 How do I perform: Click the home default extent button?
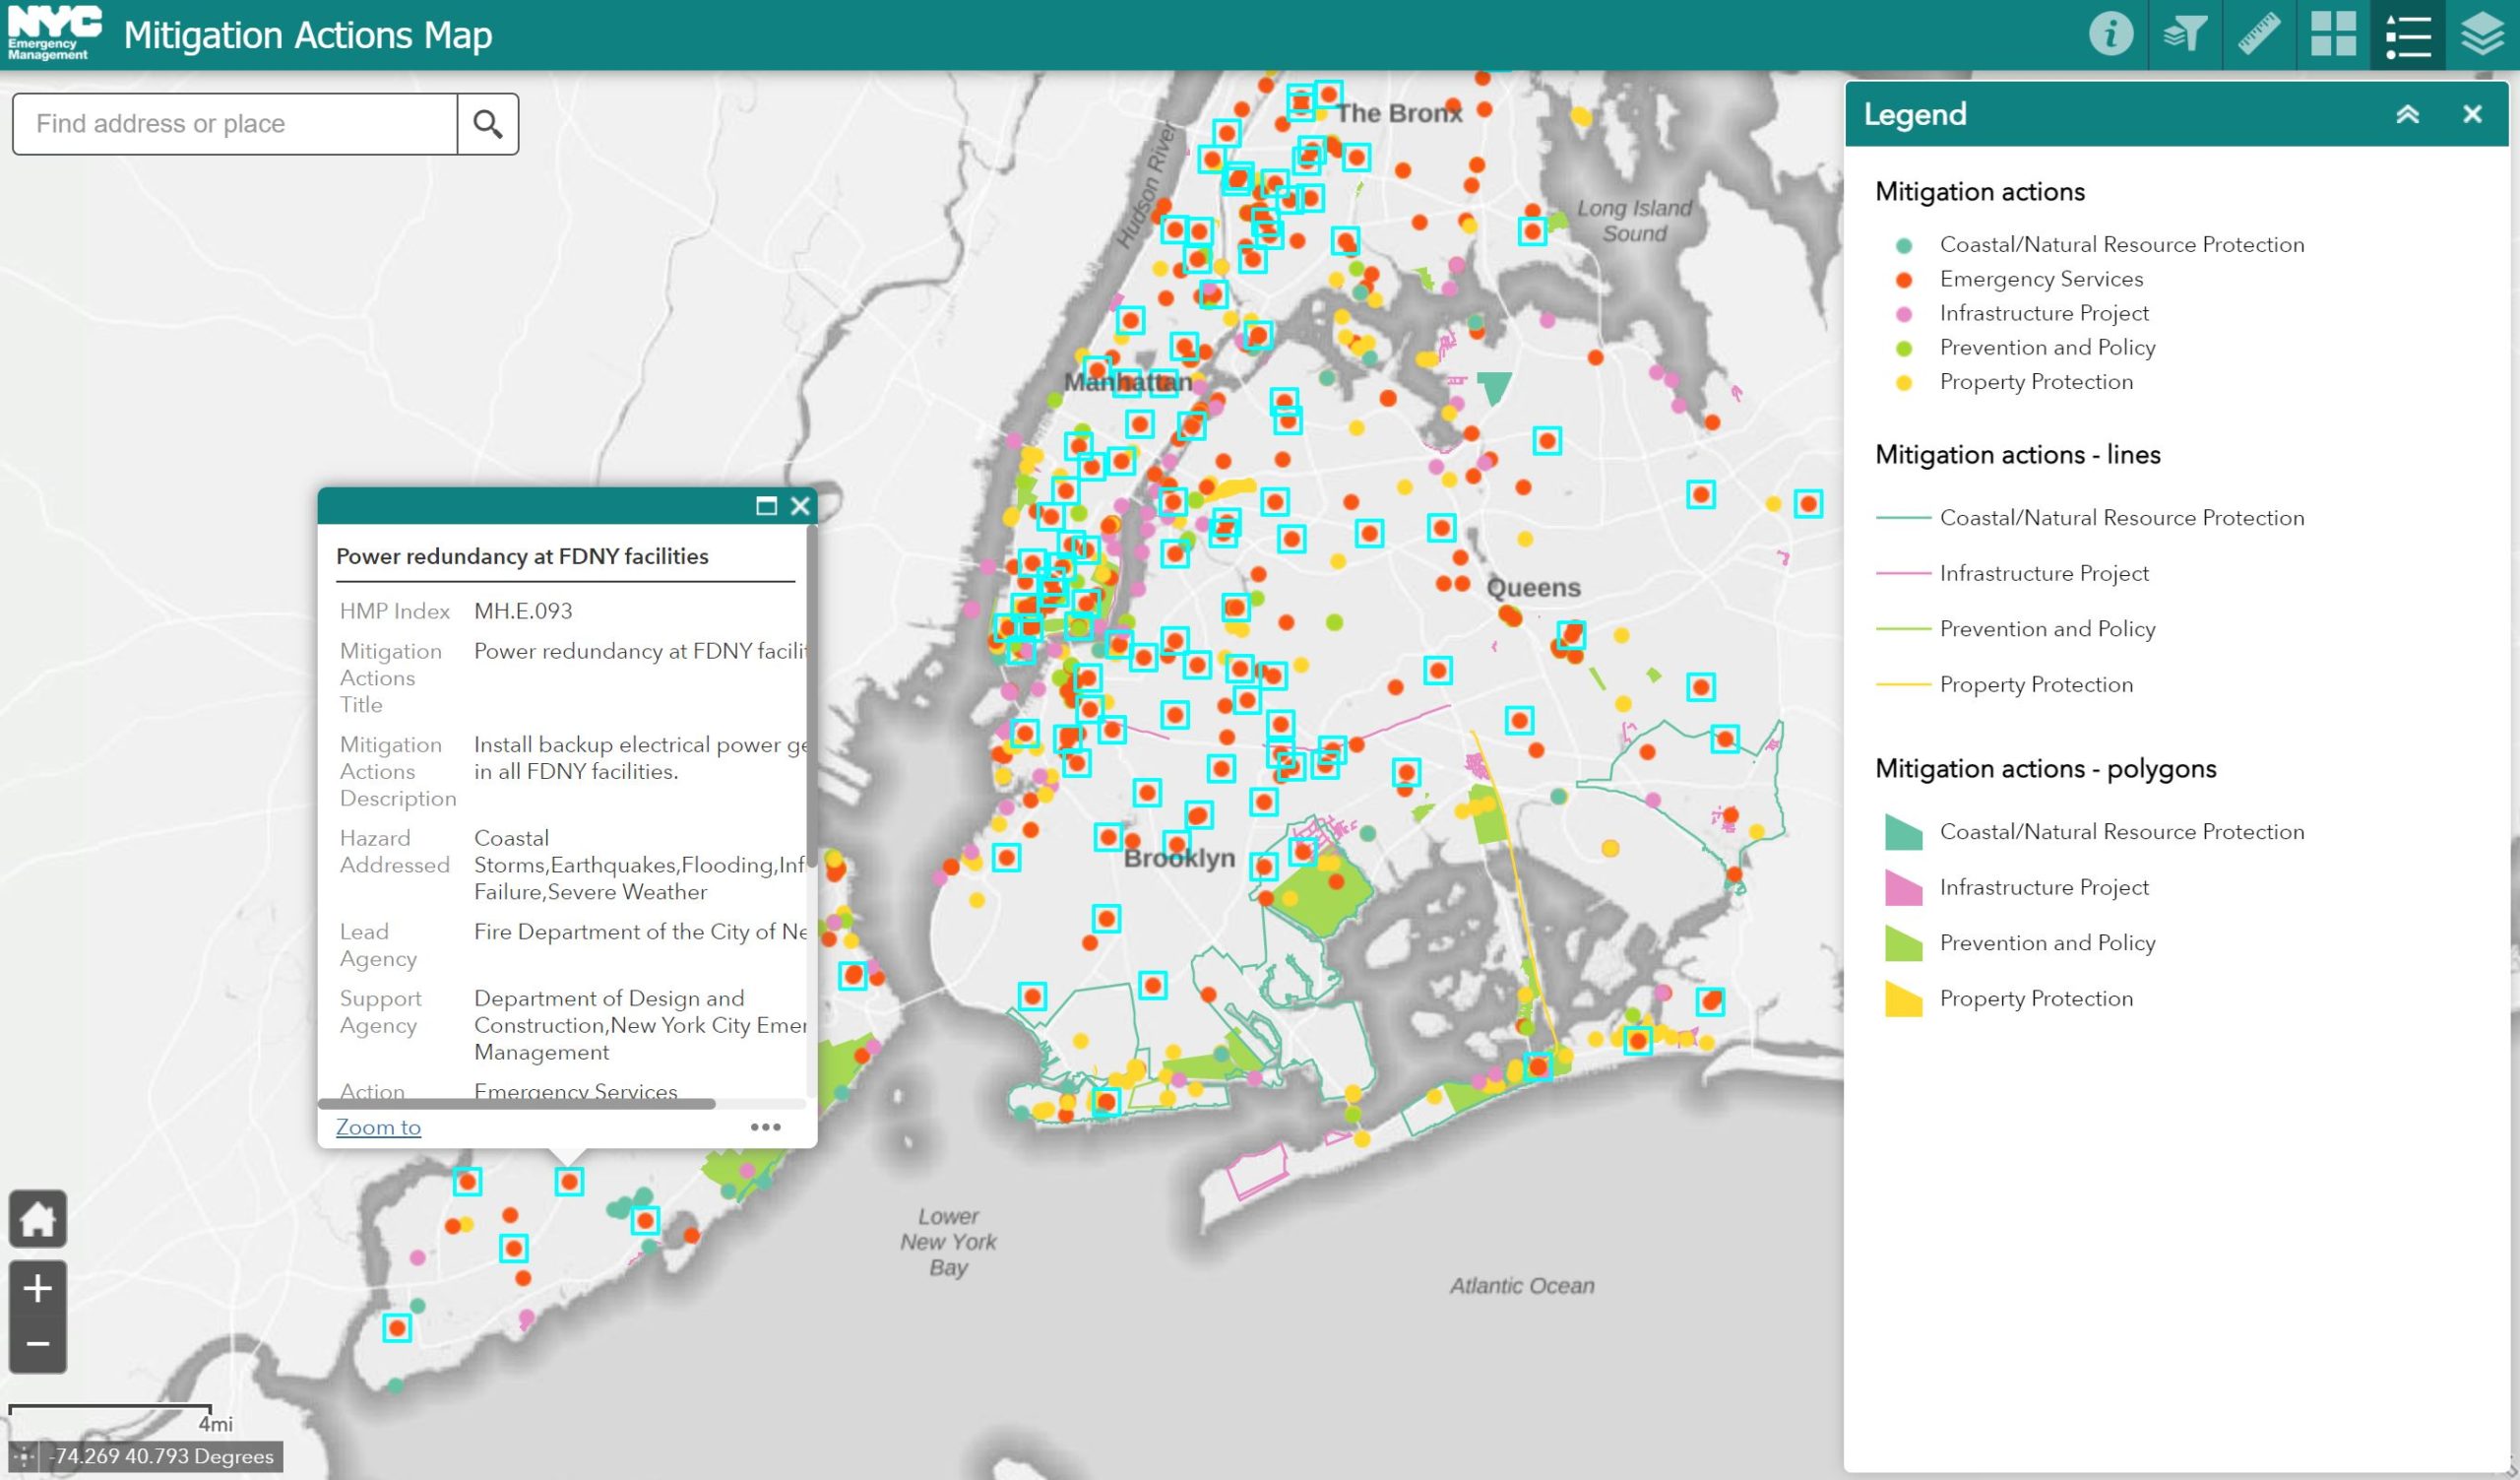tap(38, 1219)
